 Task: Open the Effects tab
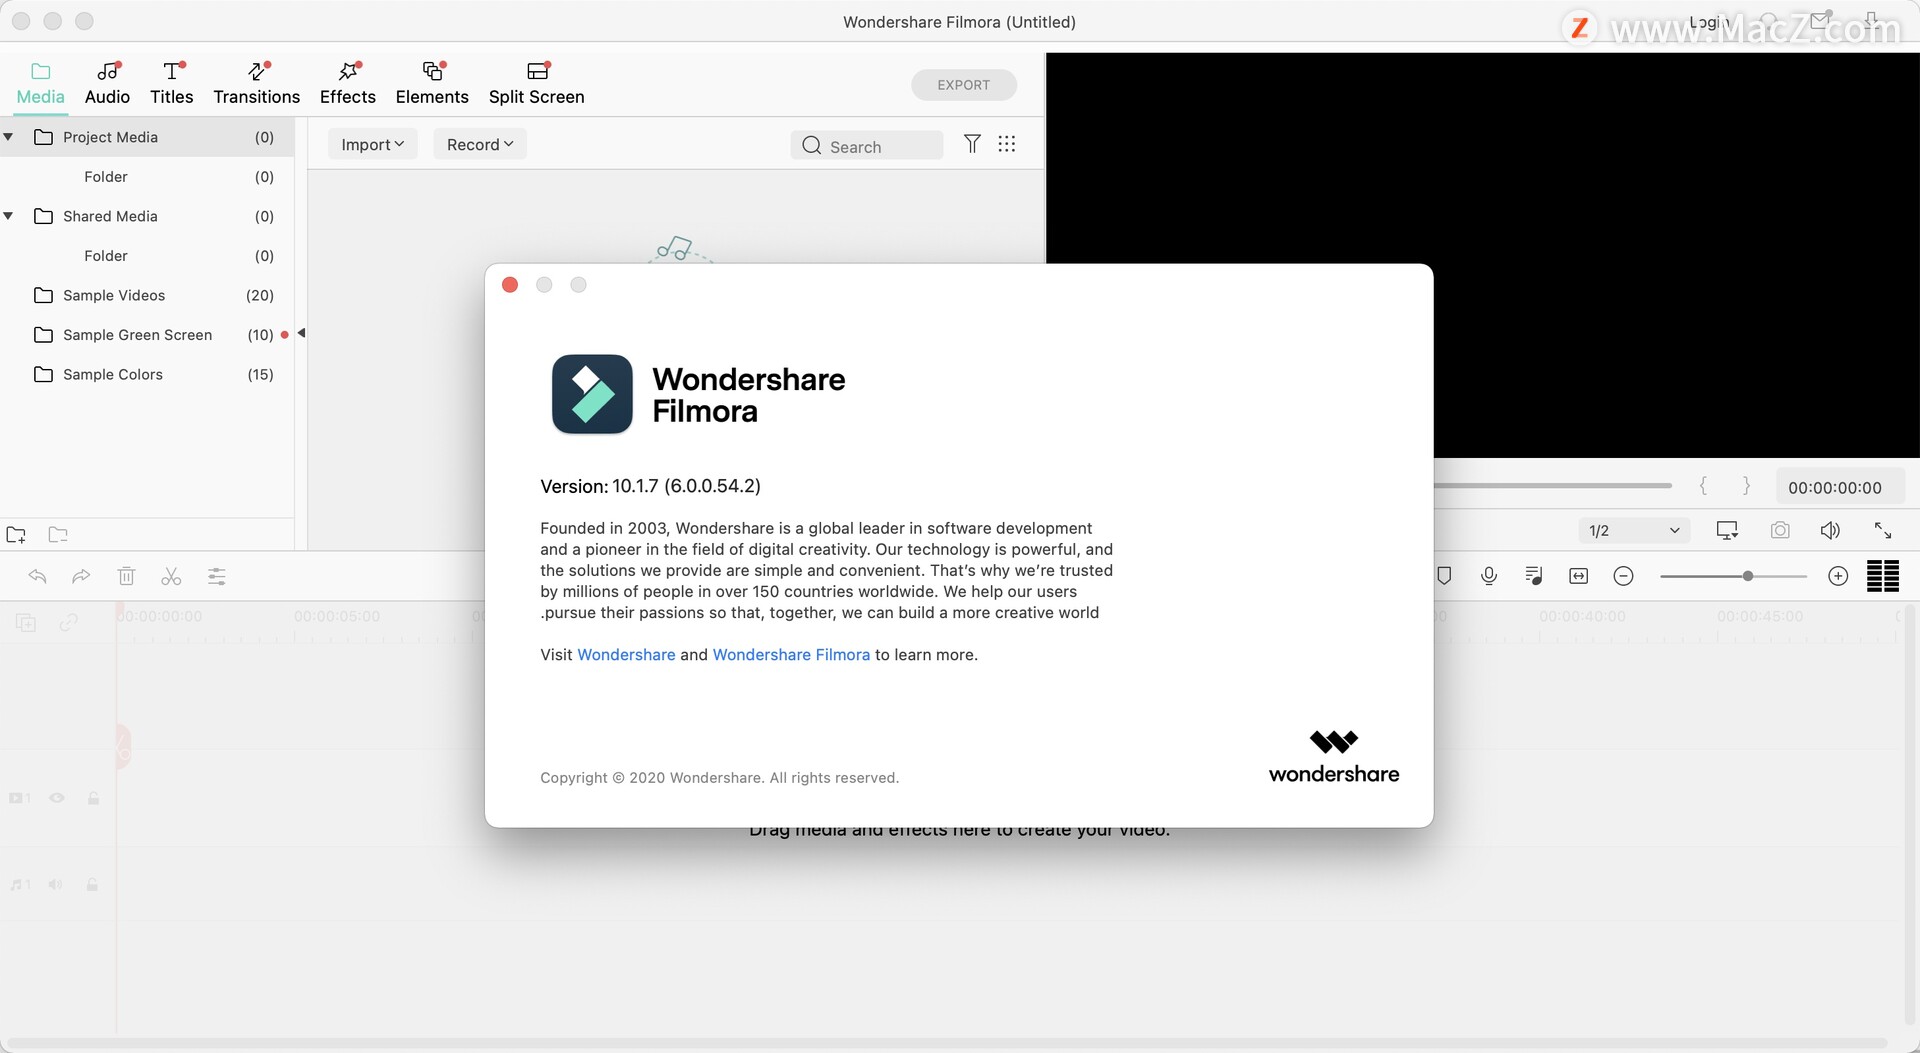(347, 83)
